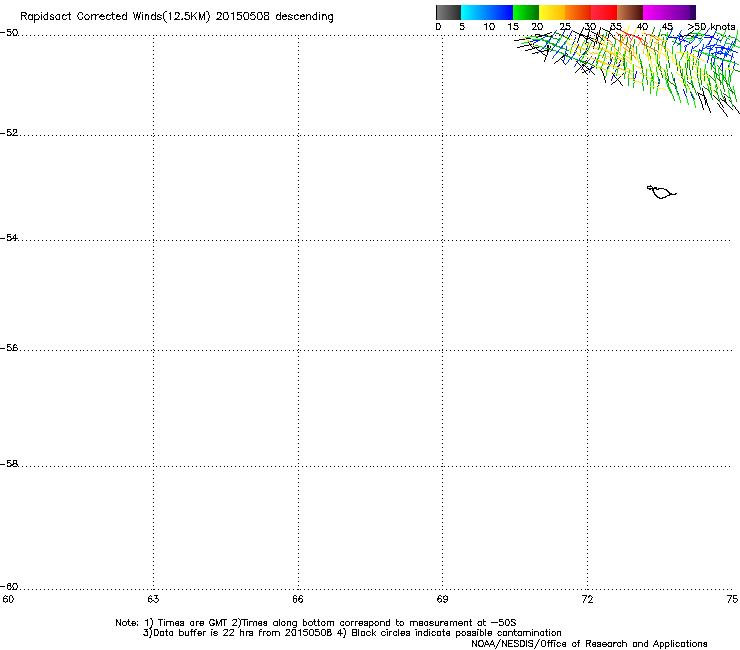Image resolution: width=740 pixels, height=650 pixels.
Task: Click the '72' longitude axis label
Action: [x=587, y=599]
